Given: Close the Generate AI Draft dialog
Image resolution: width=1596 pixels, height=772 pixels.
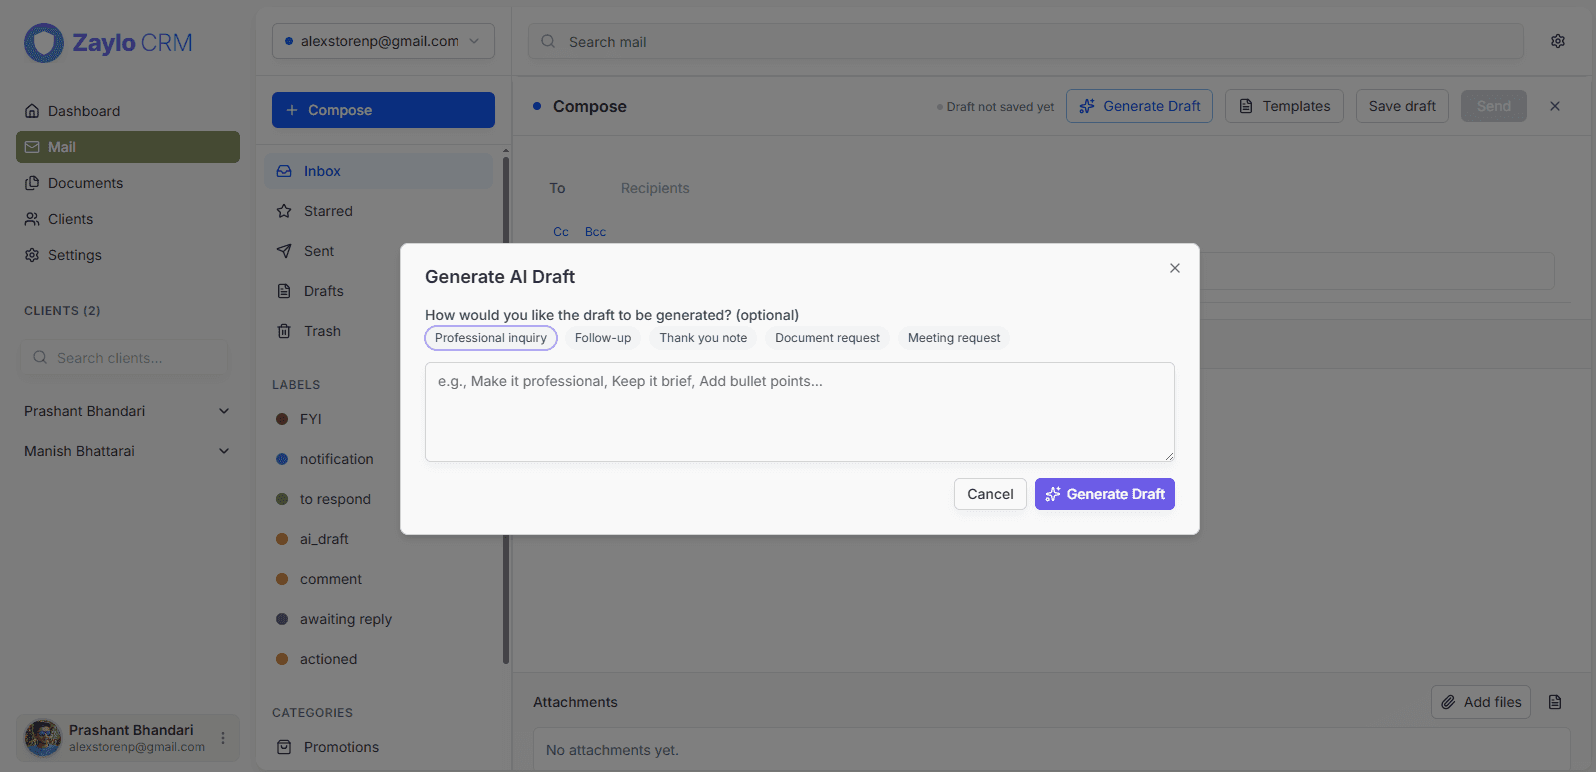Looking at the screenshot, I should click(x=1174, y=268).
